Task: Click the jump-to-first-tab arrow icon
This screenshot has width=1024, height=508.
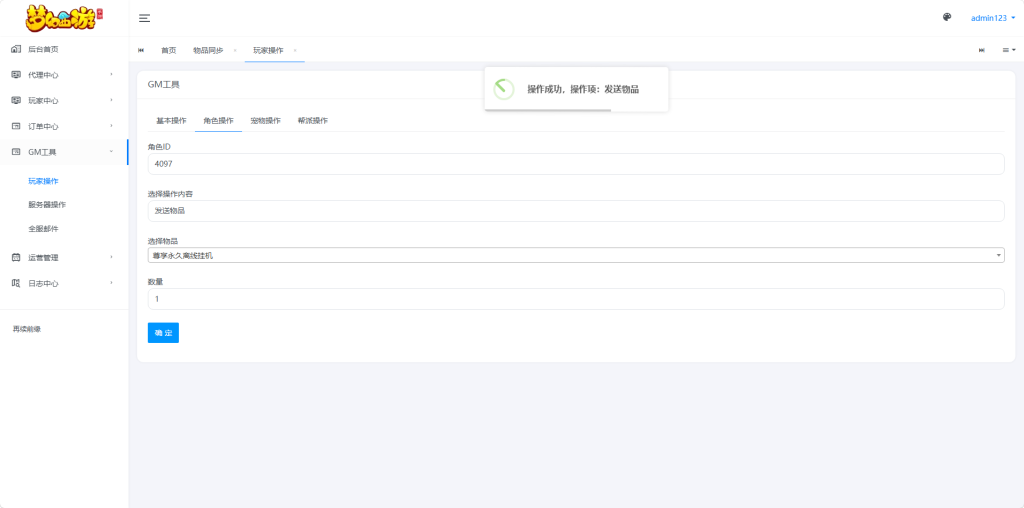Action: 141,50
